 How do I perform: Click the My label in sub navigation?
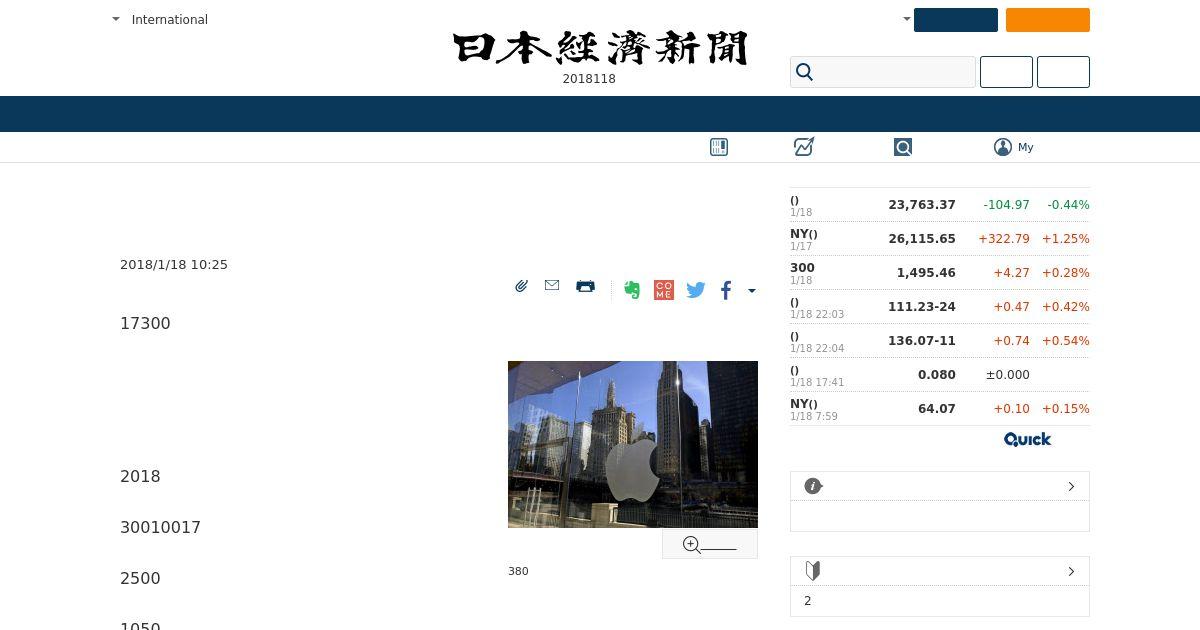click(1026, 147)
